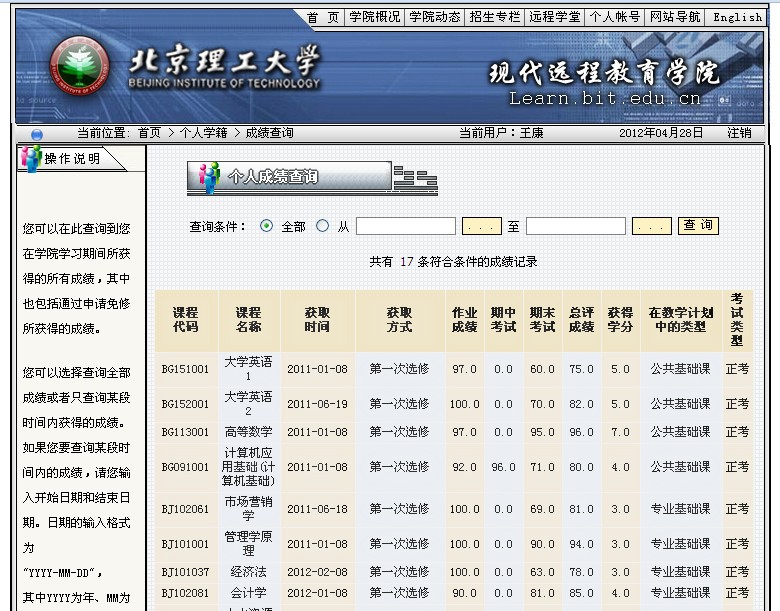Screen dimensions: 780x611
Task: Click the 期末考试 column header
Action: tap(542, 320)
